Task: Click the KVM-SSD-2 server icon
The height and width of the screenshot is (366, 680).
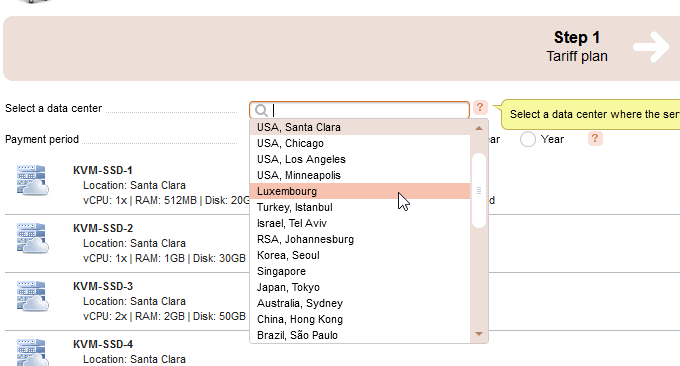Action: click(x=33, y=238)
